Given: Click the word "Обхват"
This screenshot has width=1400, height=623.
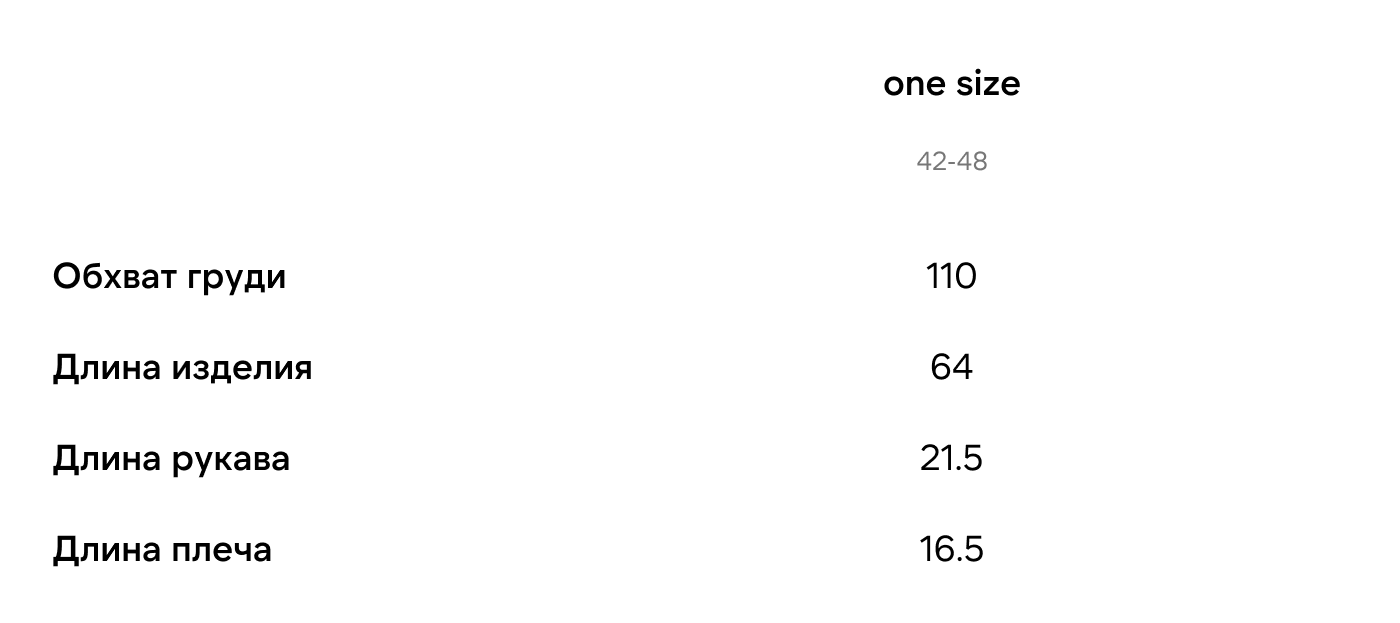Looking at the screenshot, I should [x=113, y=277].
